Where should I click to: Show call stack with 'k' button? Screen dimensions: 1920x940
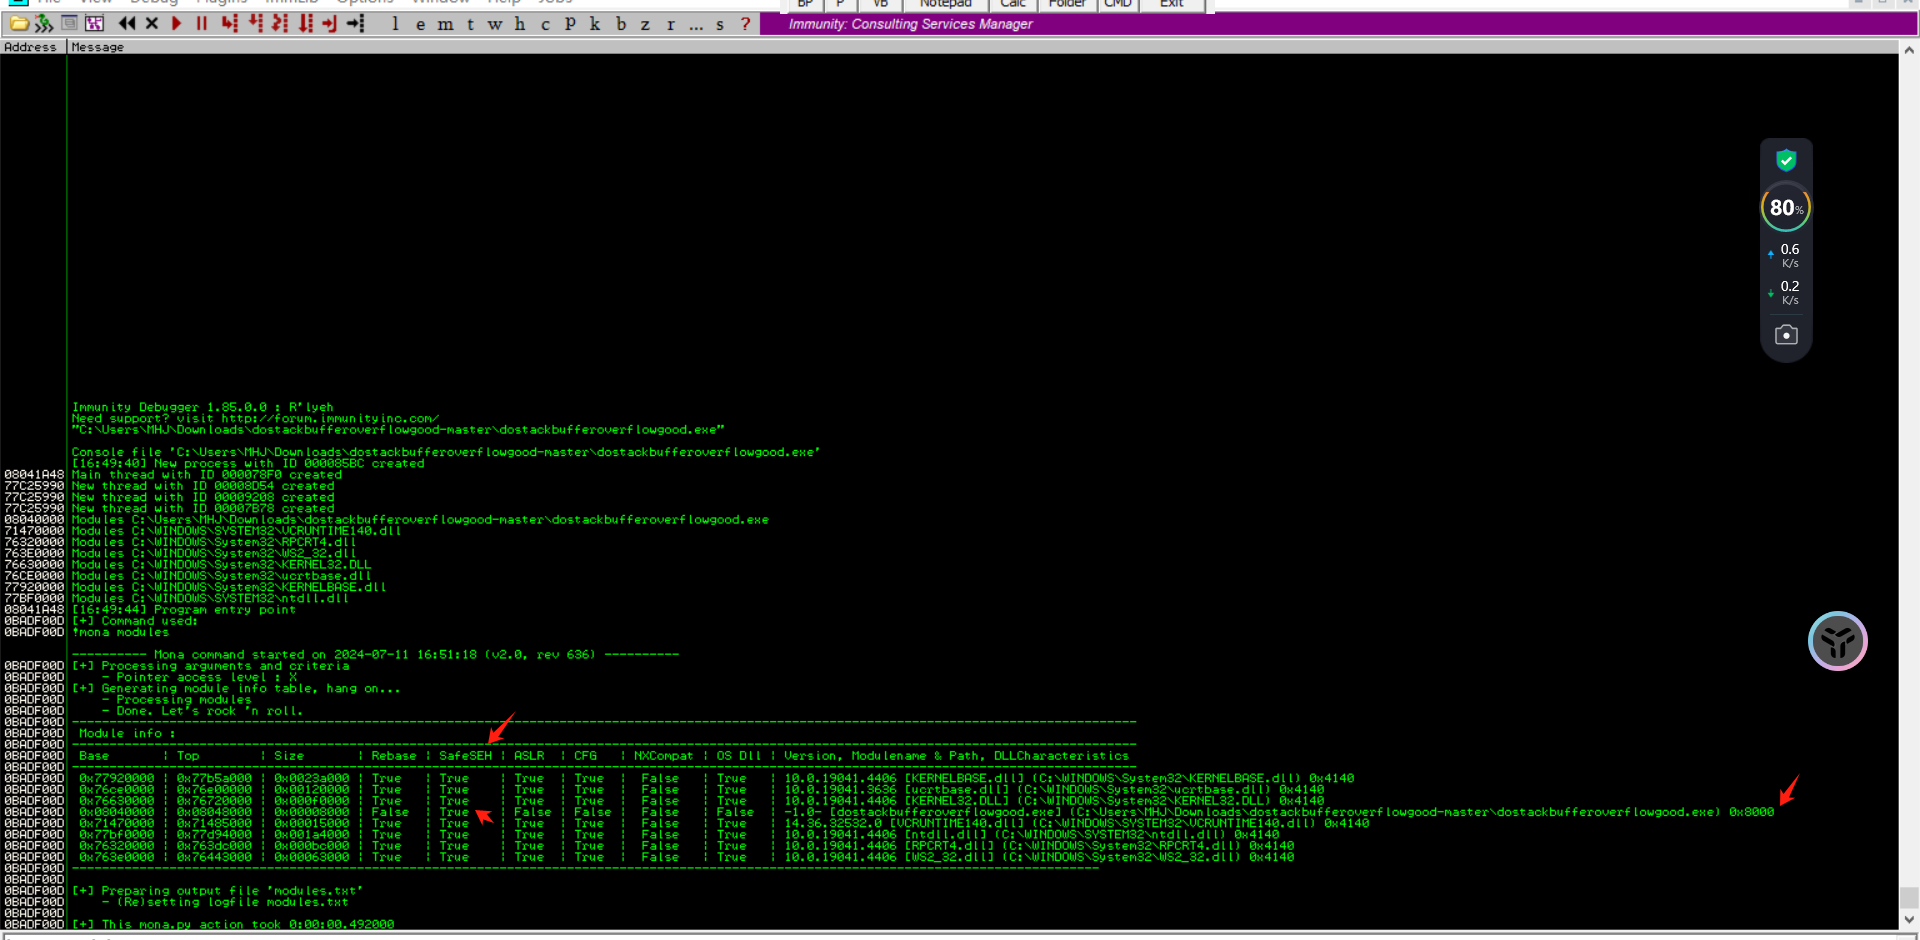(x=595, y=24)
